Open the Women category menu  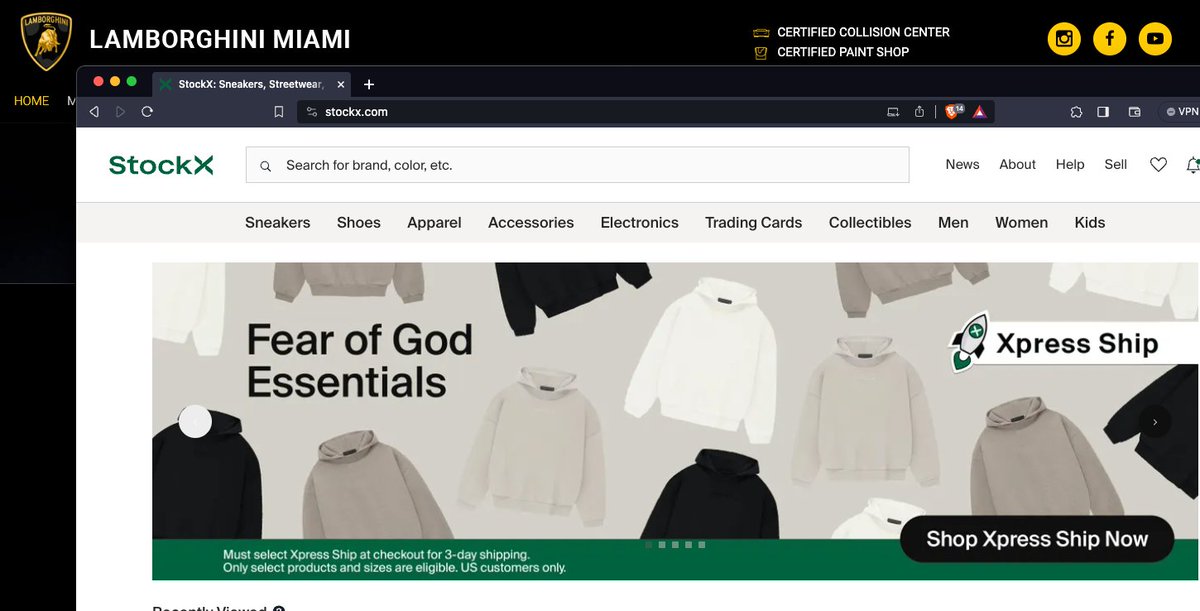pyautogui.click(x=1021, y=222)
